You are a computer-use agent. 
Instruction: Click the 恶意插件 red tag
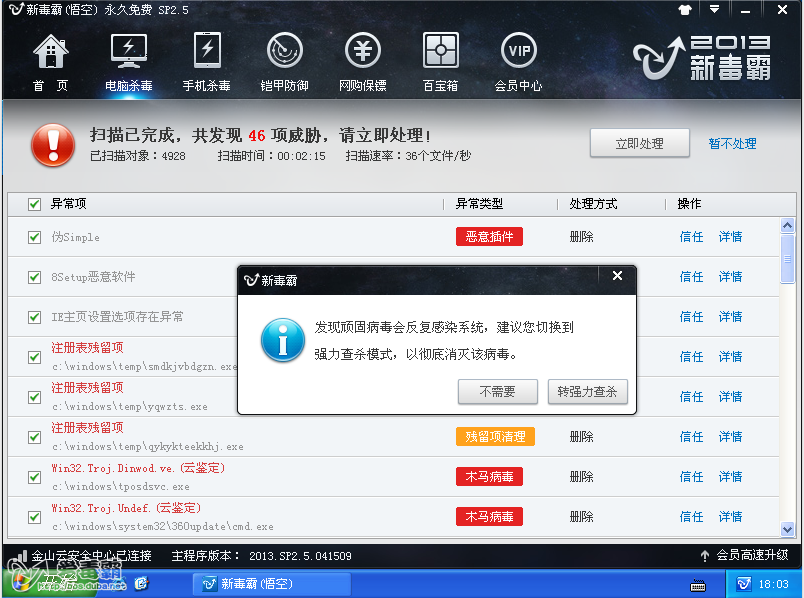pyautogui.click(x=489, y=236)
